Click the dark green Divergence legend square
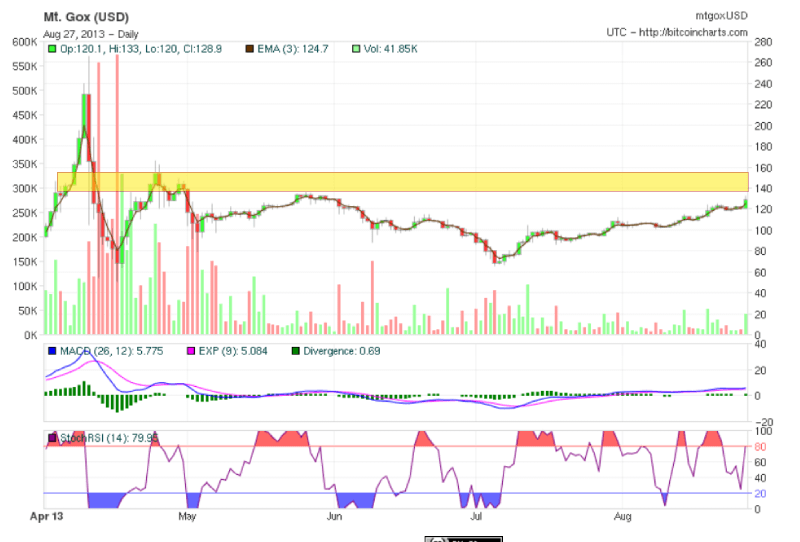This screenshot has height=542, width=800. (295, 351)
